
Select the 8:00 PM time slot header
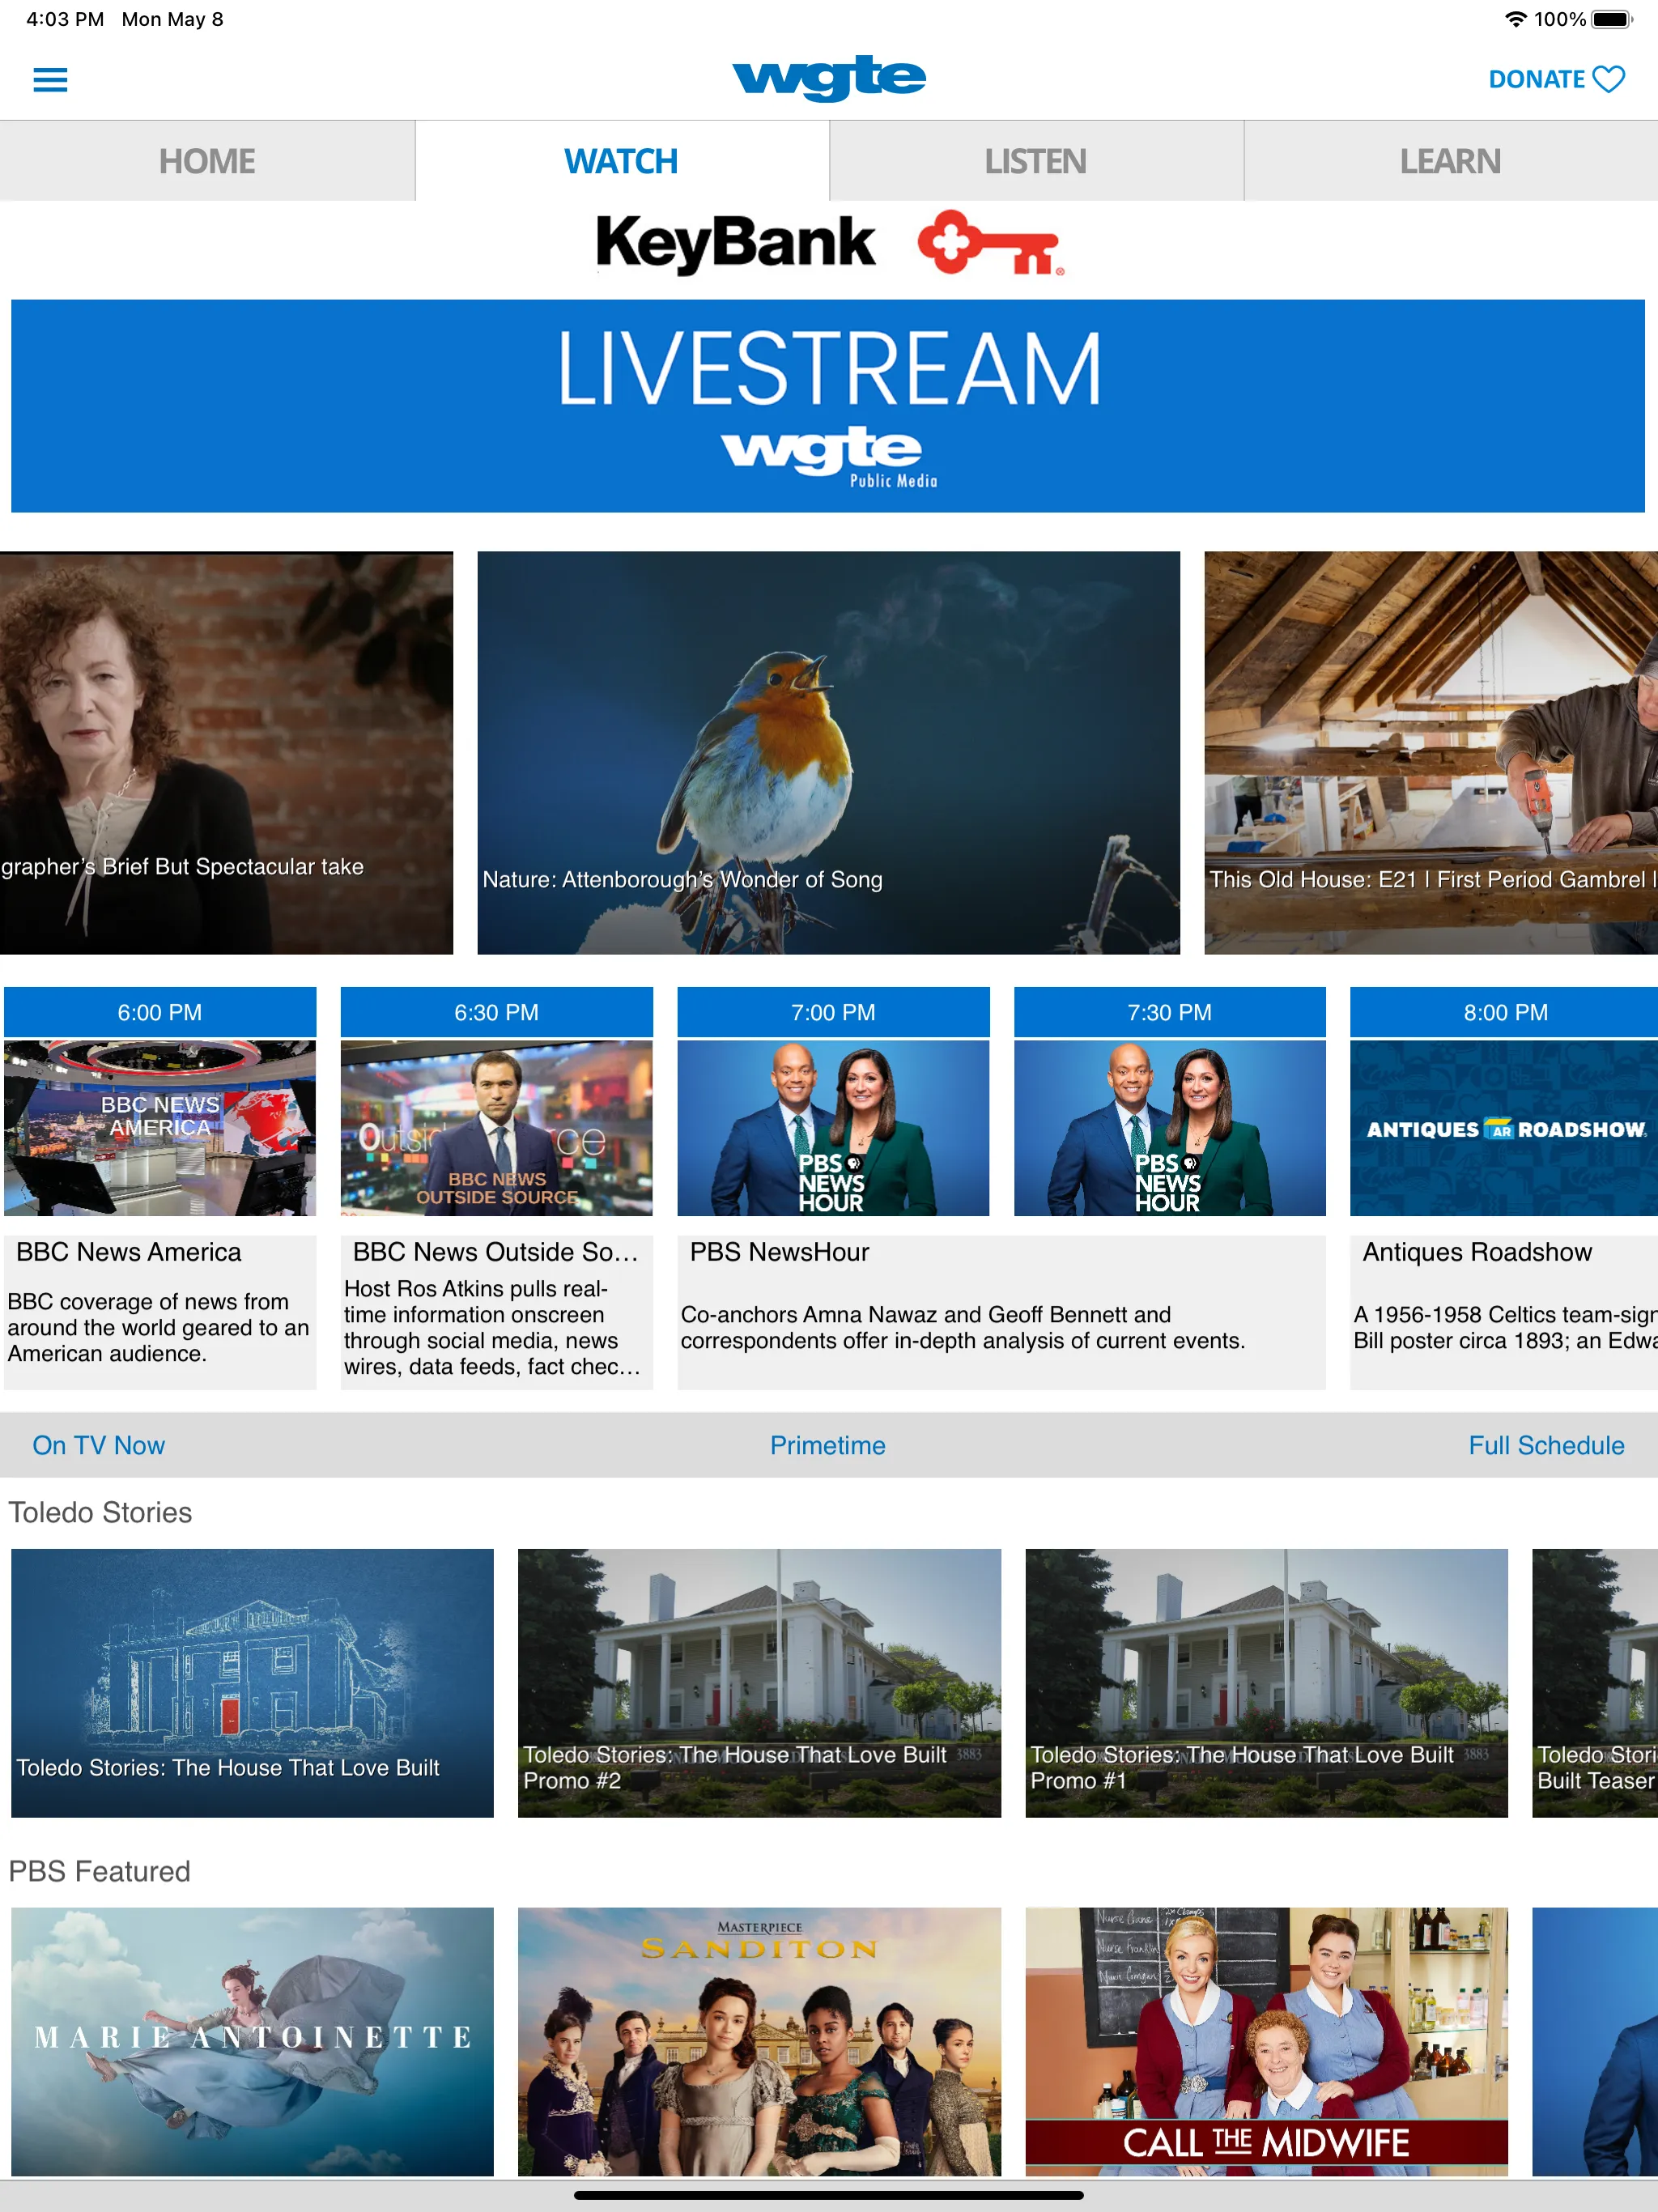(x=1504, y=1012)
